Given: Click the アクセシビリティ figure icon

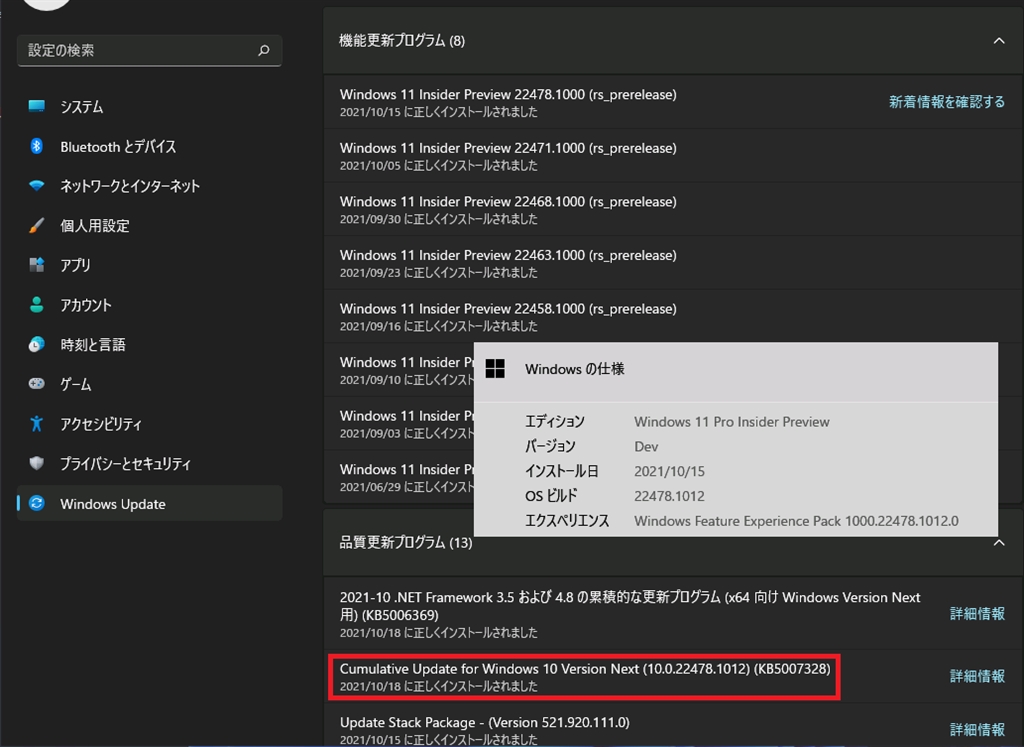Looking at the screenshot, I should point(37,424).
